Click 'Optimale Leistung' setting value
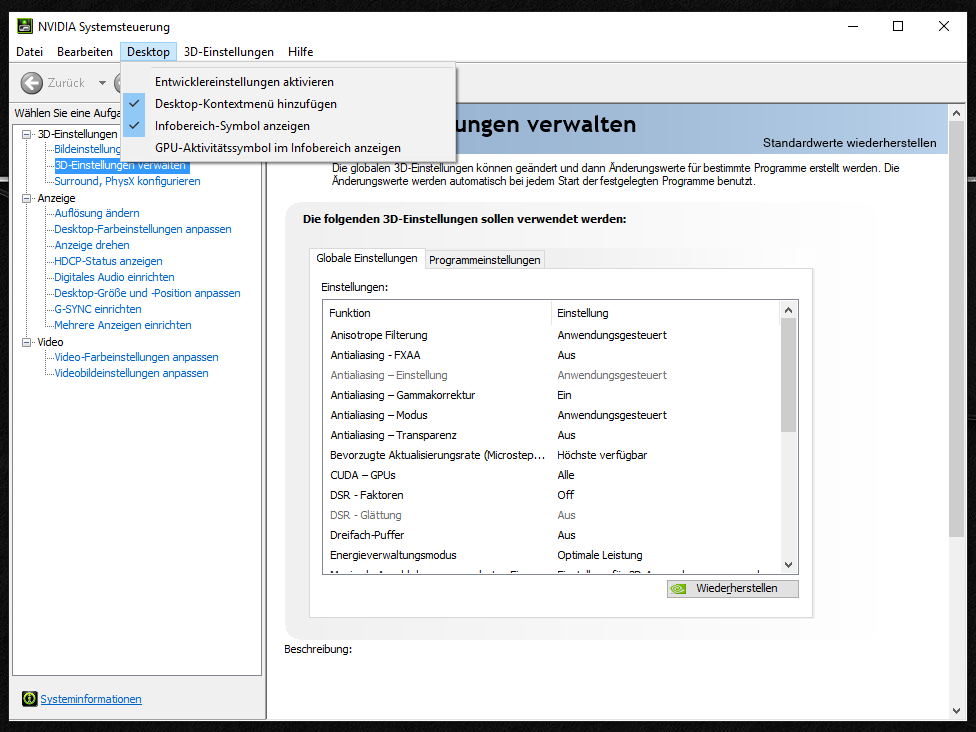Viewport: 976px width, 732px height. [599, 555]
